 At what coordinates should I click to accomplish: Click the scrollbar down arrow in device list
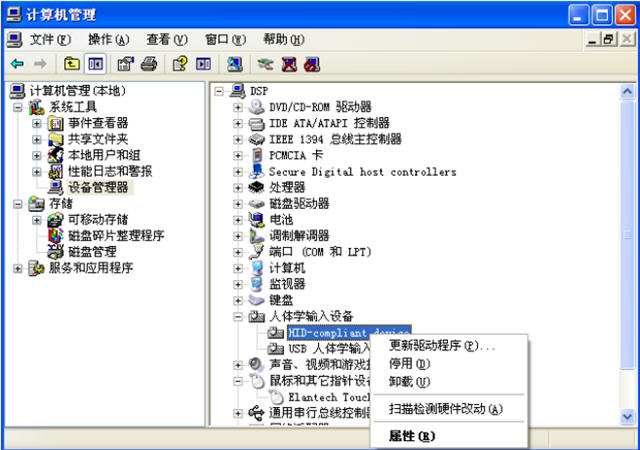point(627,417)
